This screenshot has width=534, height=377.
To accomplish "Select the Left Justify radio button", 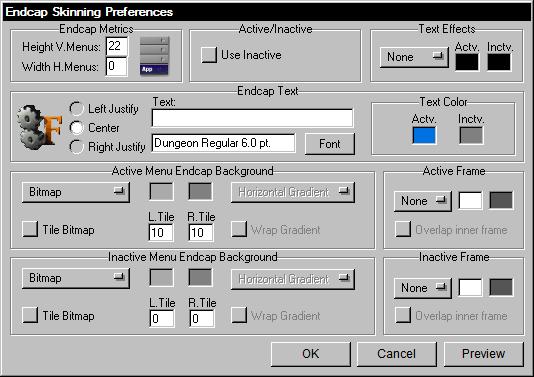I will click(x=76, y=109).
